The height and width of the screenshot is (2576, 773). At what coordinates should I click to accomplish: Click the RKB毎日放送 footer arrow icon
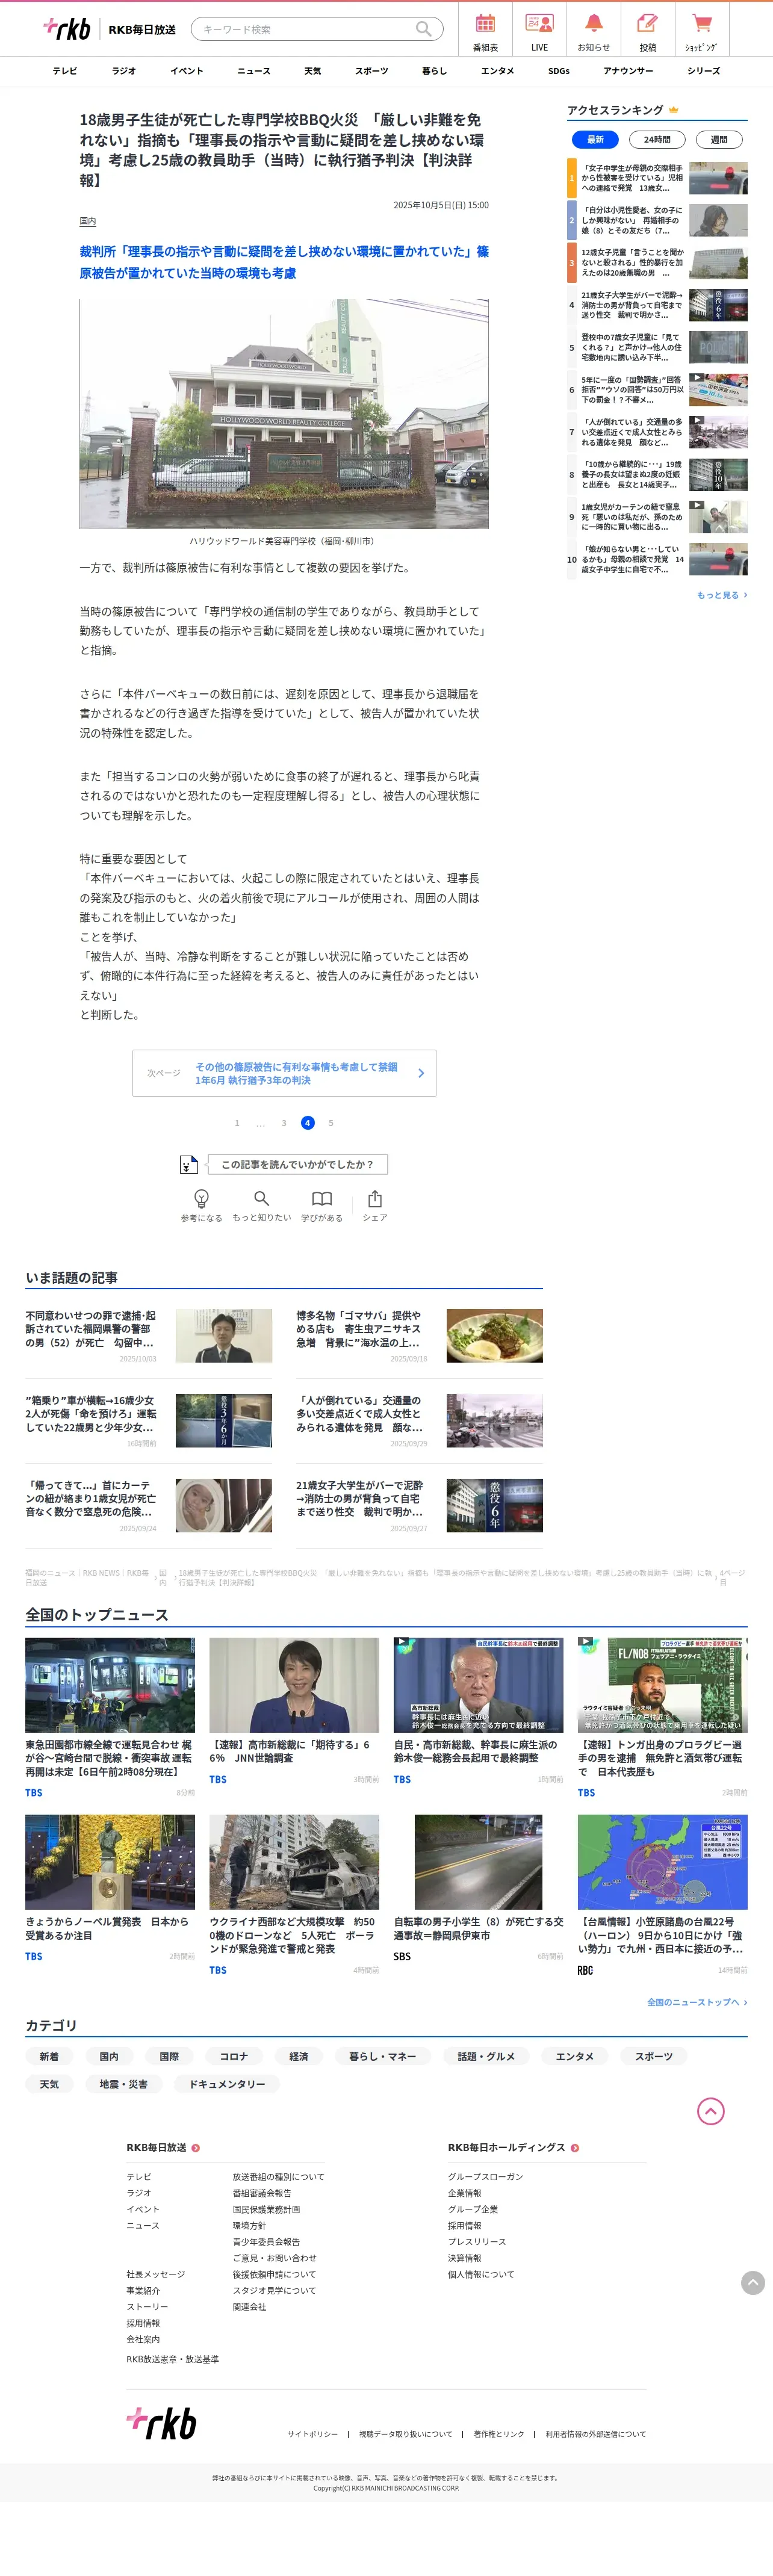pos(195,2147)
